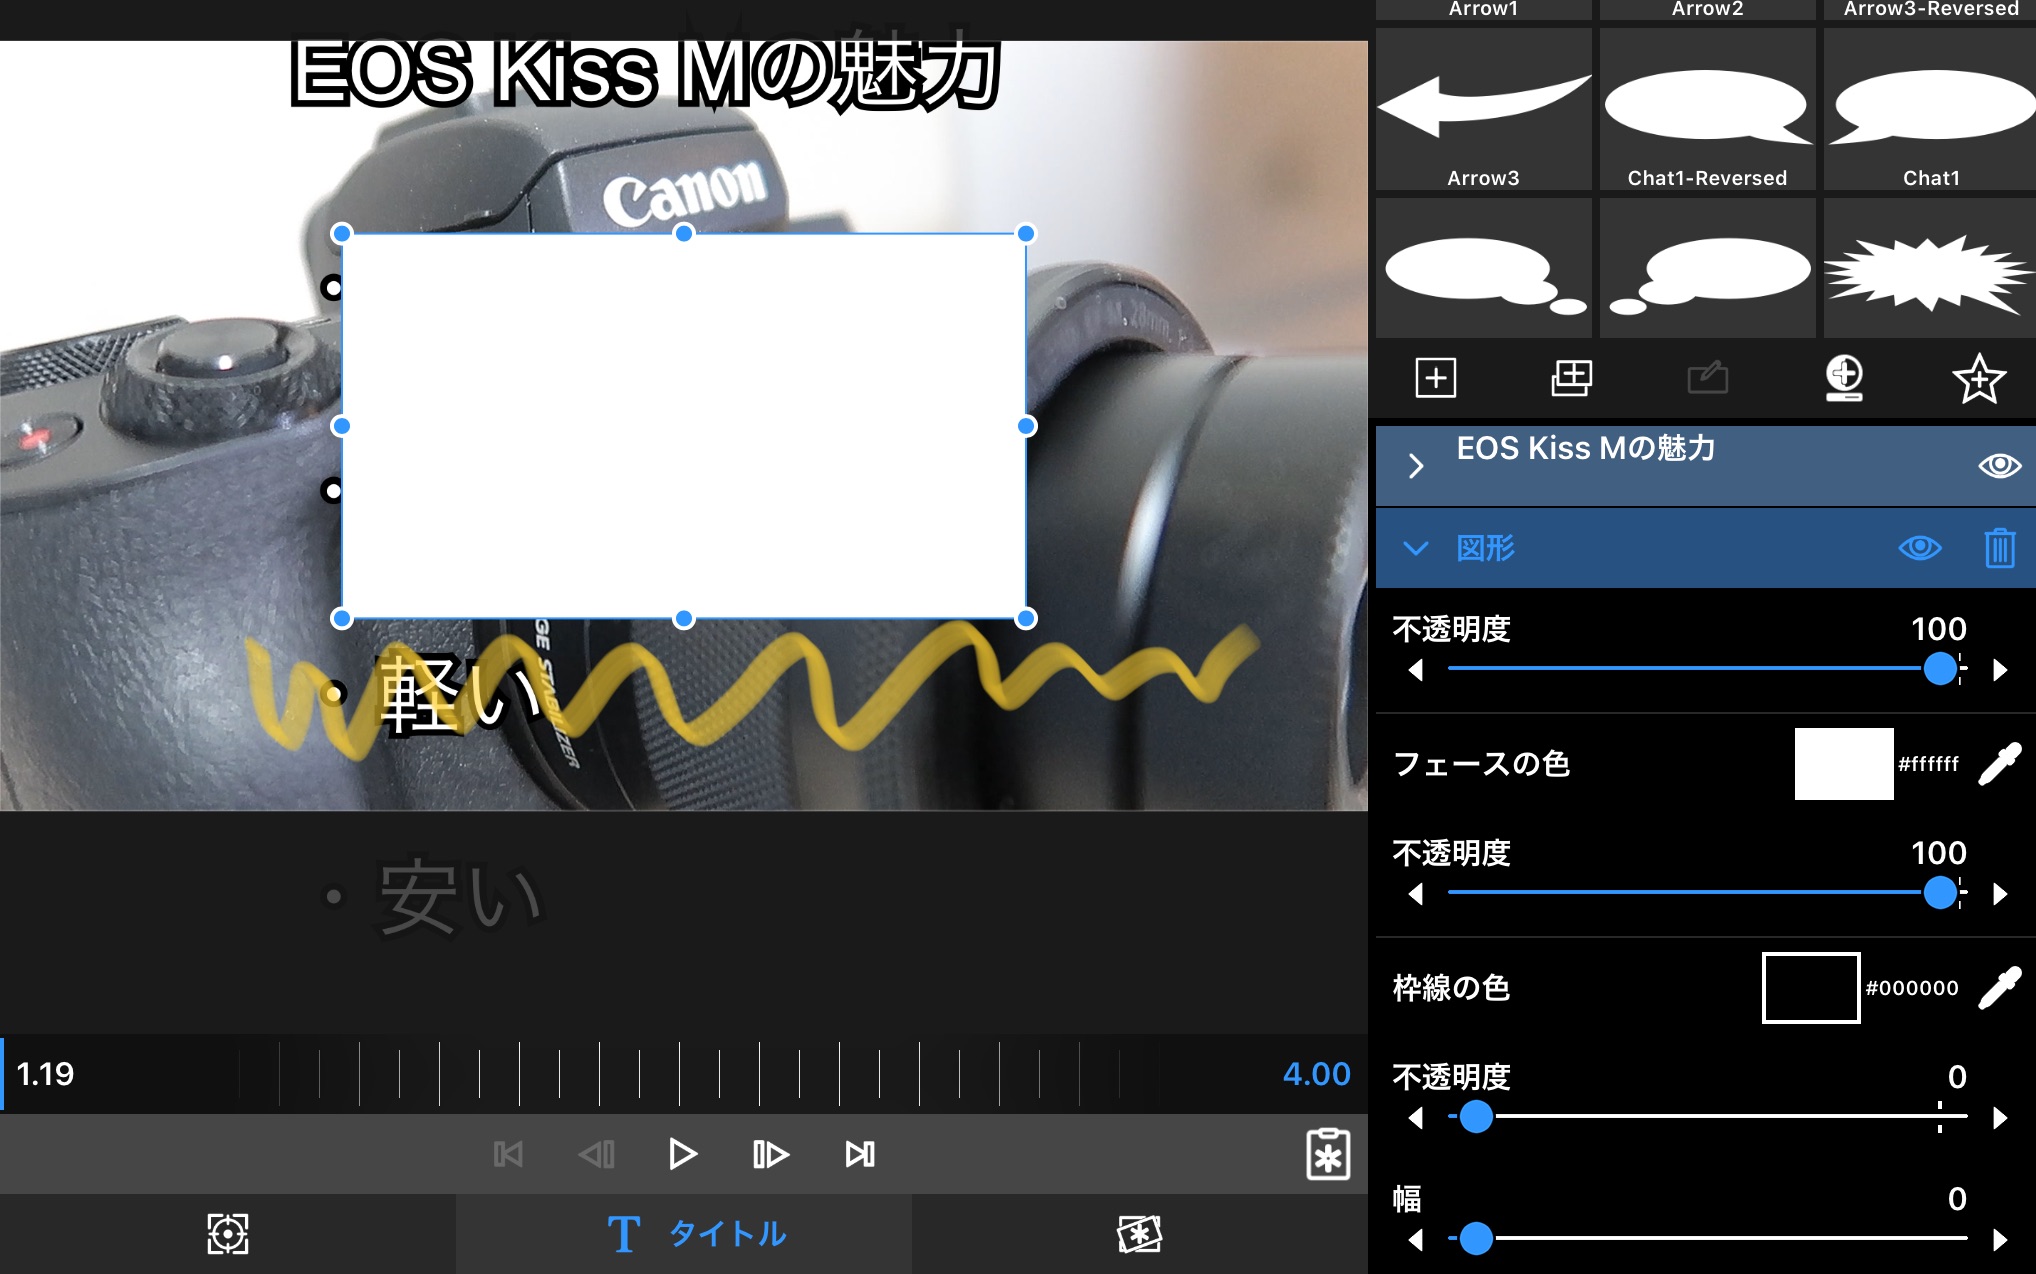Click the top-center handle of the white rectangle
2036x1274 pixels.
click(x=684, y=233)
